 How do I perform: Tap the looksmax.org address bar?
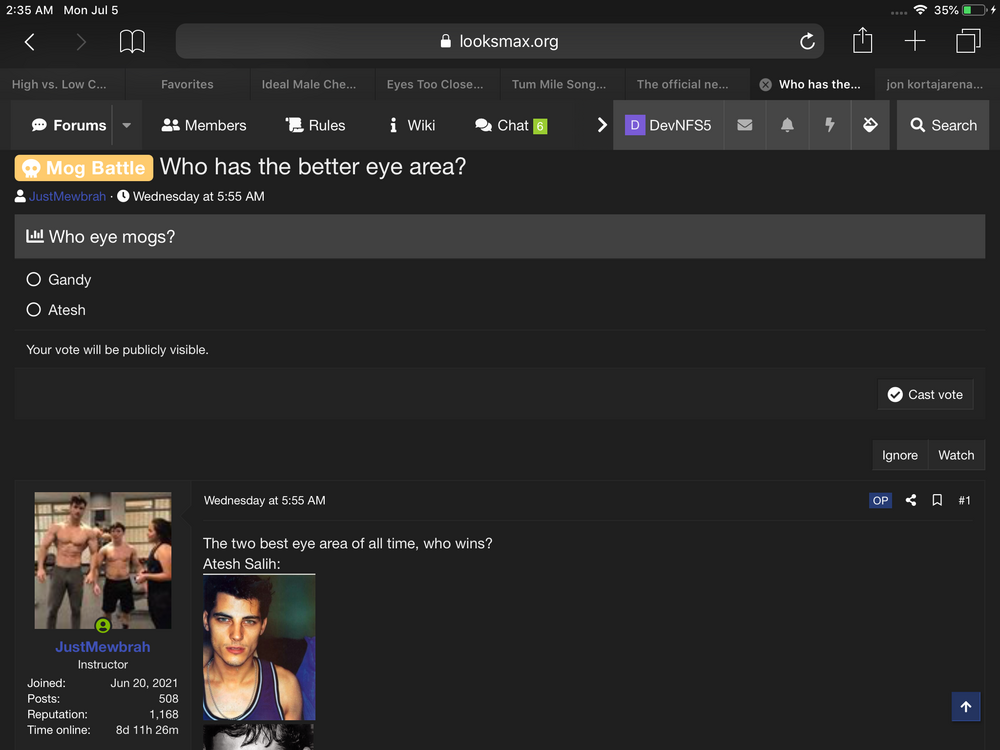(499, 42)
